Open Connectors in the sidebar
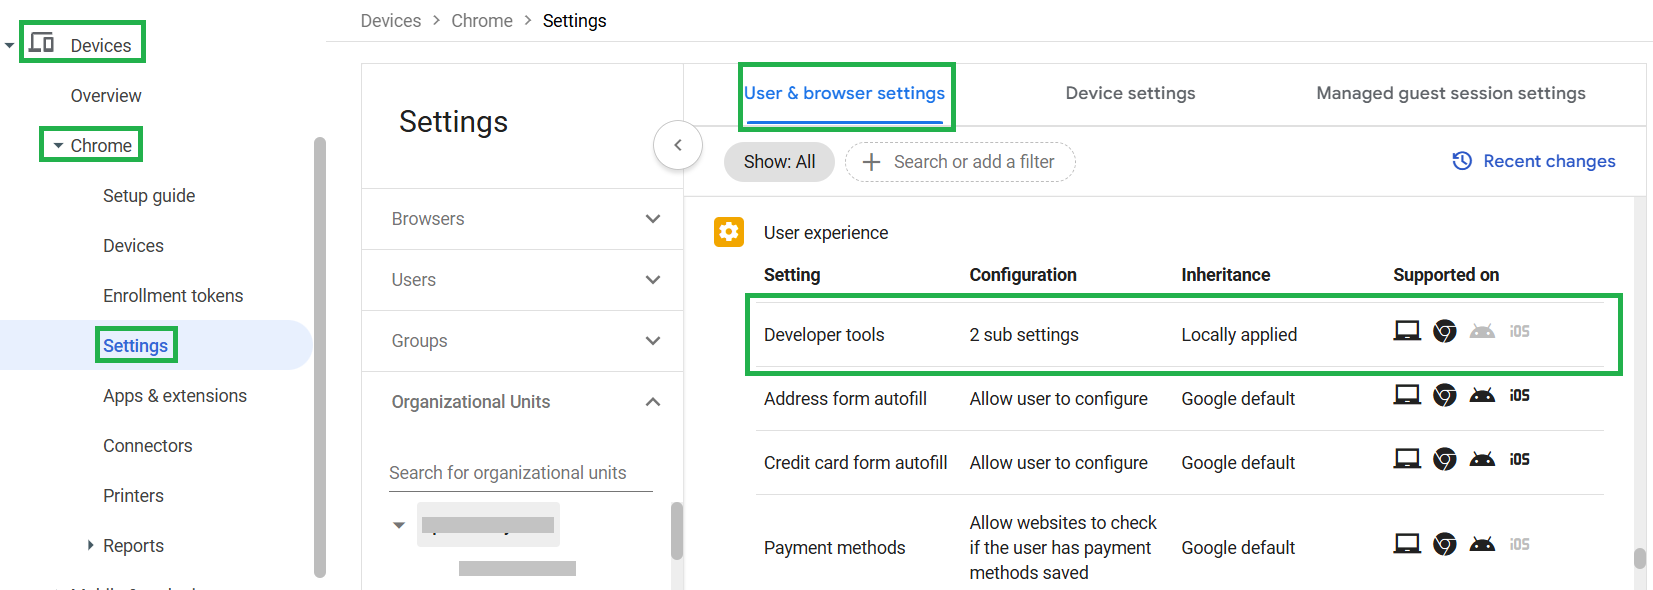Image resolution: width=1653 pixels, height=590 pixels. (x=148, y=446)
